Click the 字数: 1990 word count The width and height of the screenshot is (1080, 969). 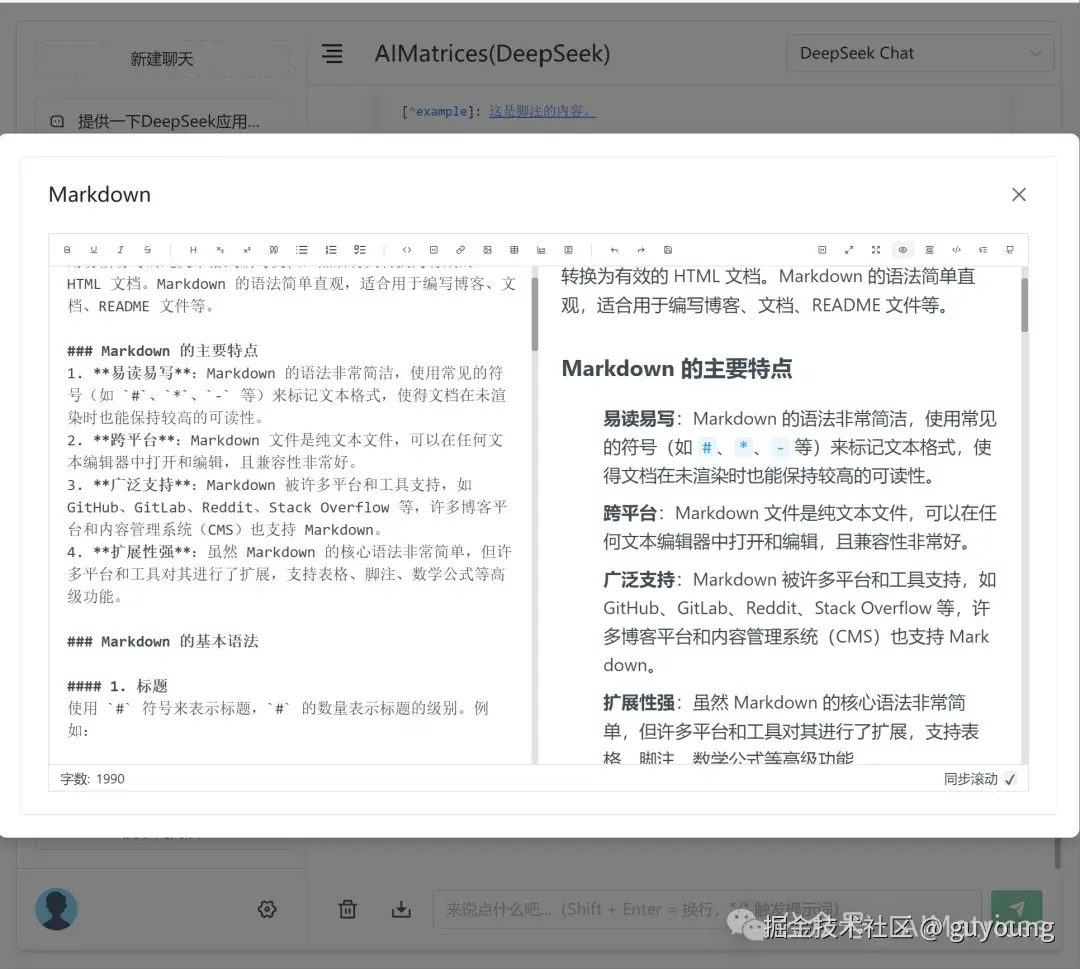point(92,779)
